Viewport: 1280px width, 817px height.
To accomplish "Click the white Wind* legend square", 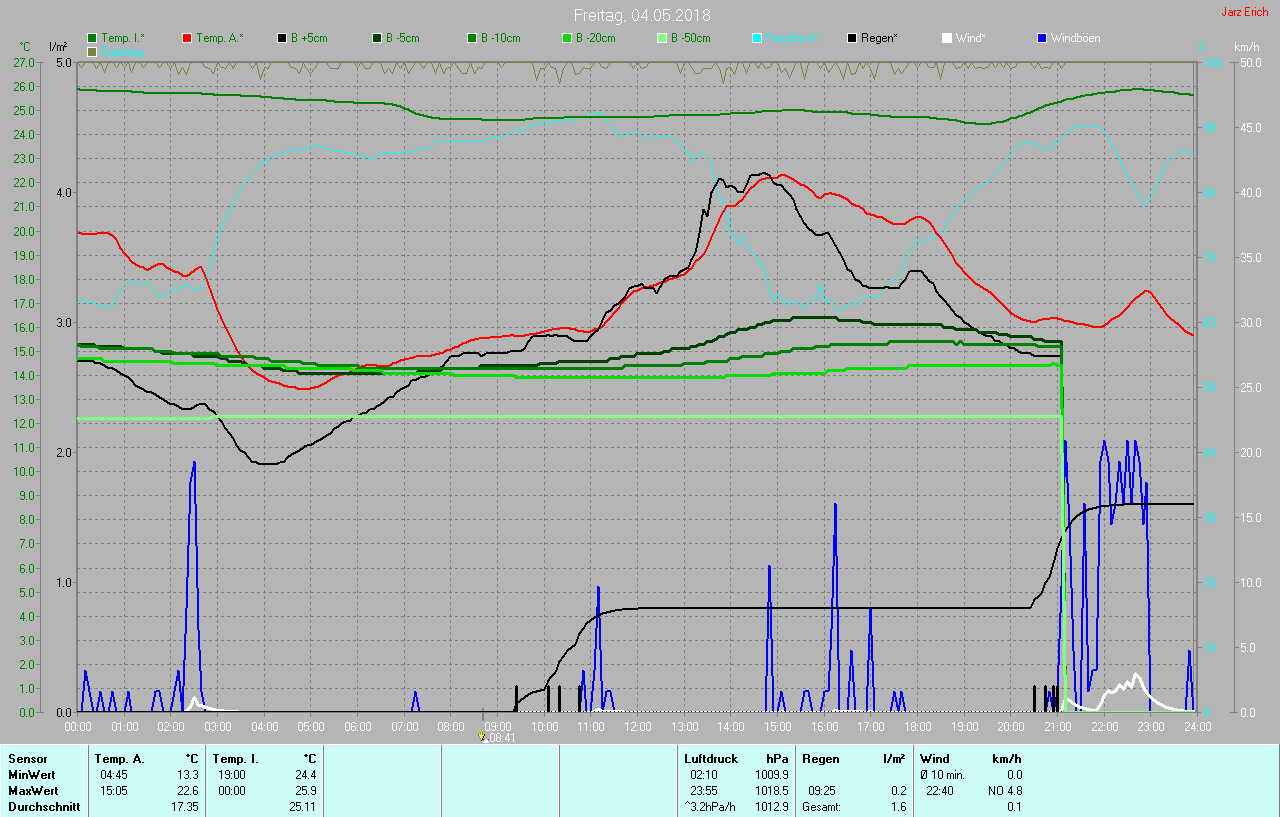I will tap(947, 38).
